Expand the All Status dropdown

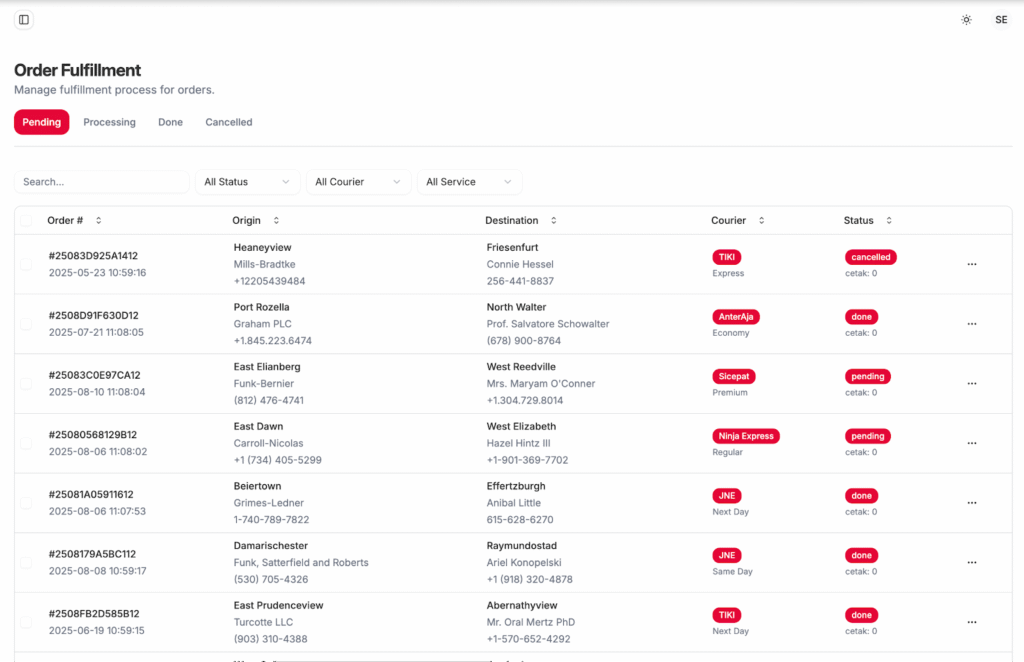tap(247, 182)
